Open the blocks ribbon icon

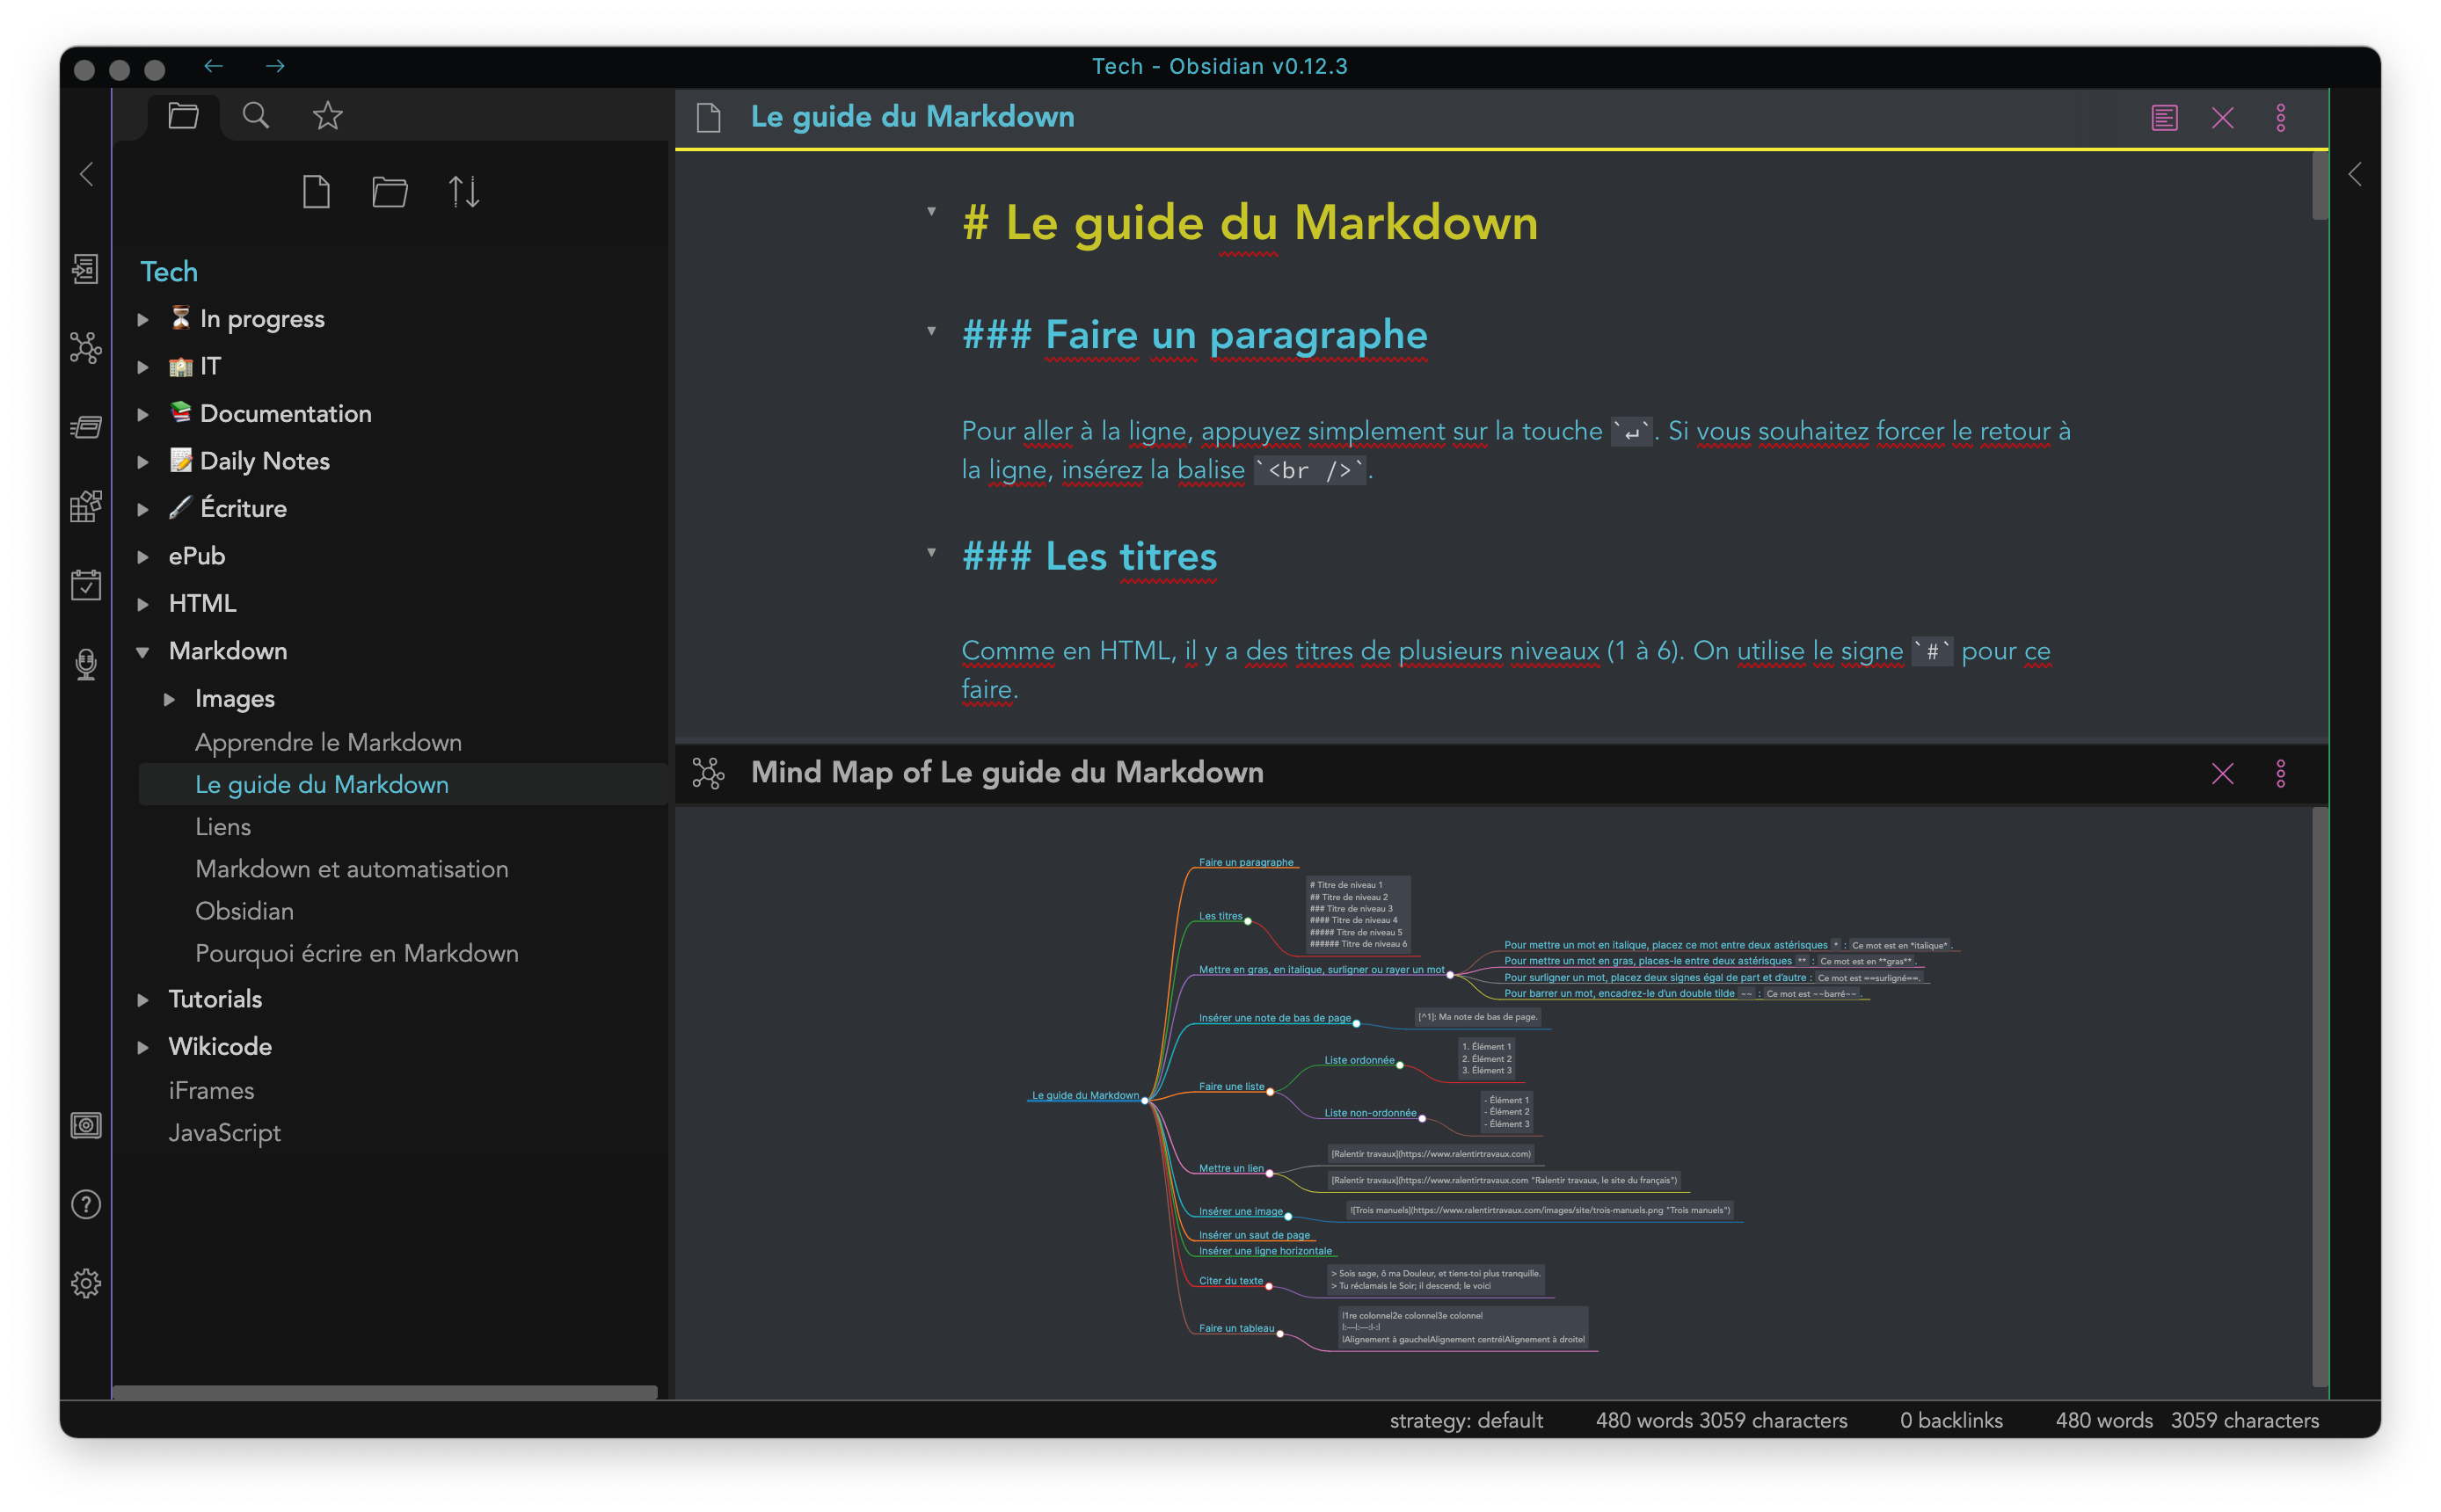pos(86,506)
